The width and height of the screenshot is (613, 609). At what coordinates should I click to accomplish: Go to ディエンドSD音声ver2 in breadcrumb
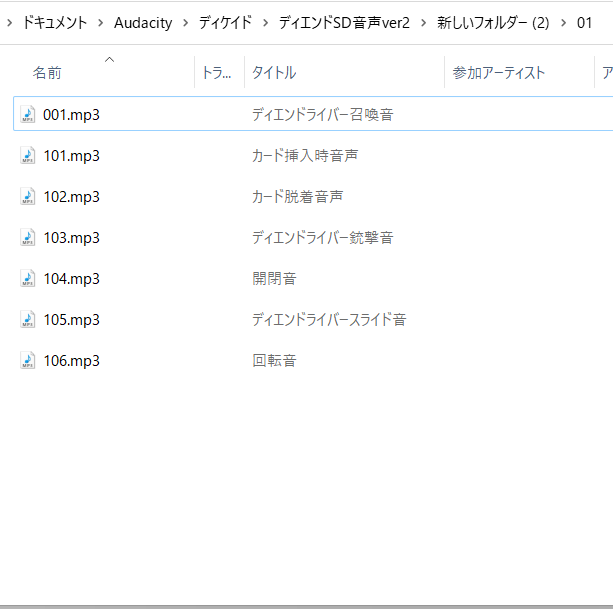pyautogui.click(x=344, y=23)
